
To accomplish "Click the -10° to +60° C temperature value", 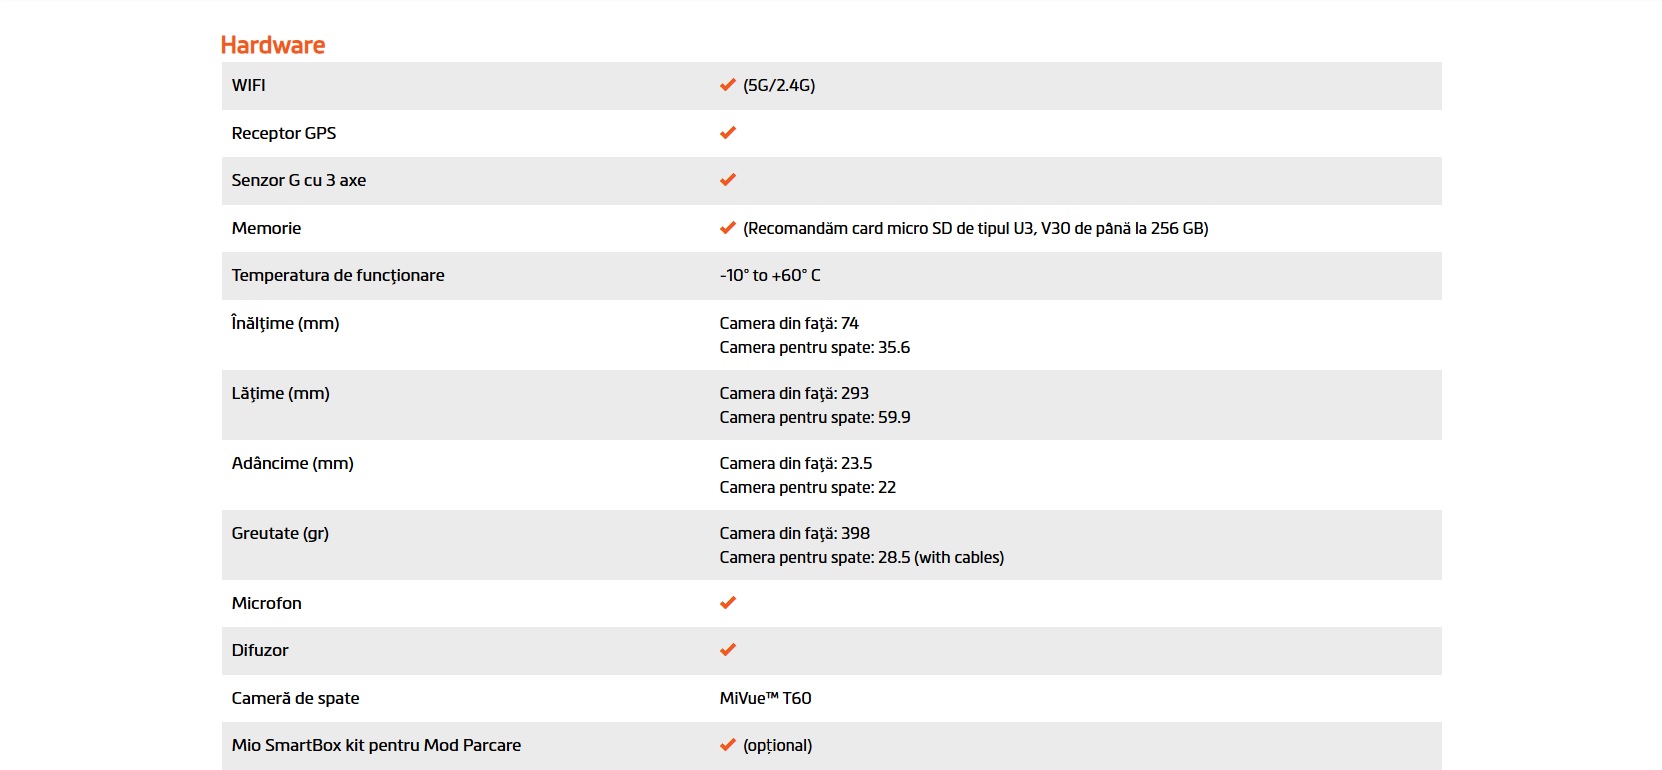I will tap(770, 275).
